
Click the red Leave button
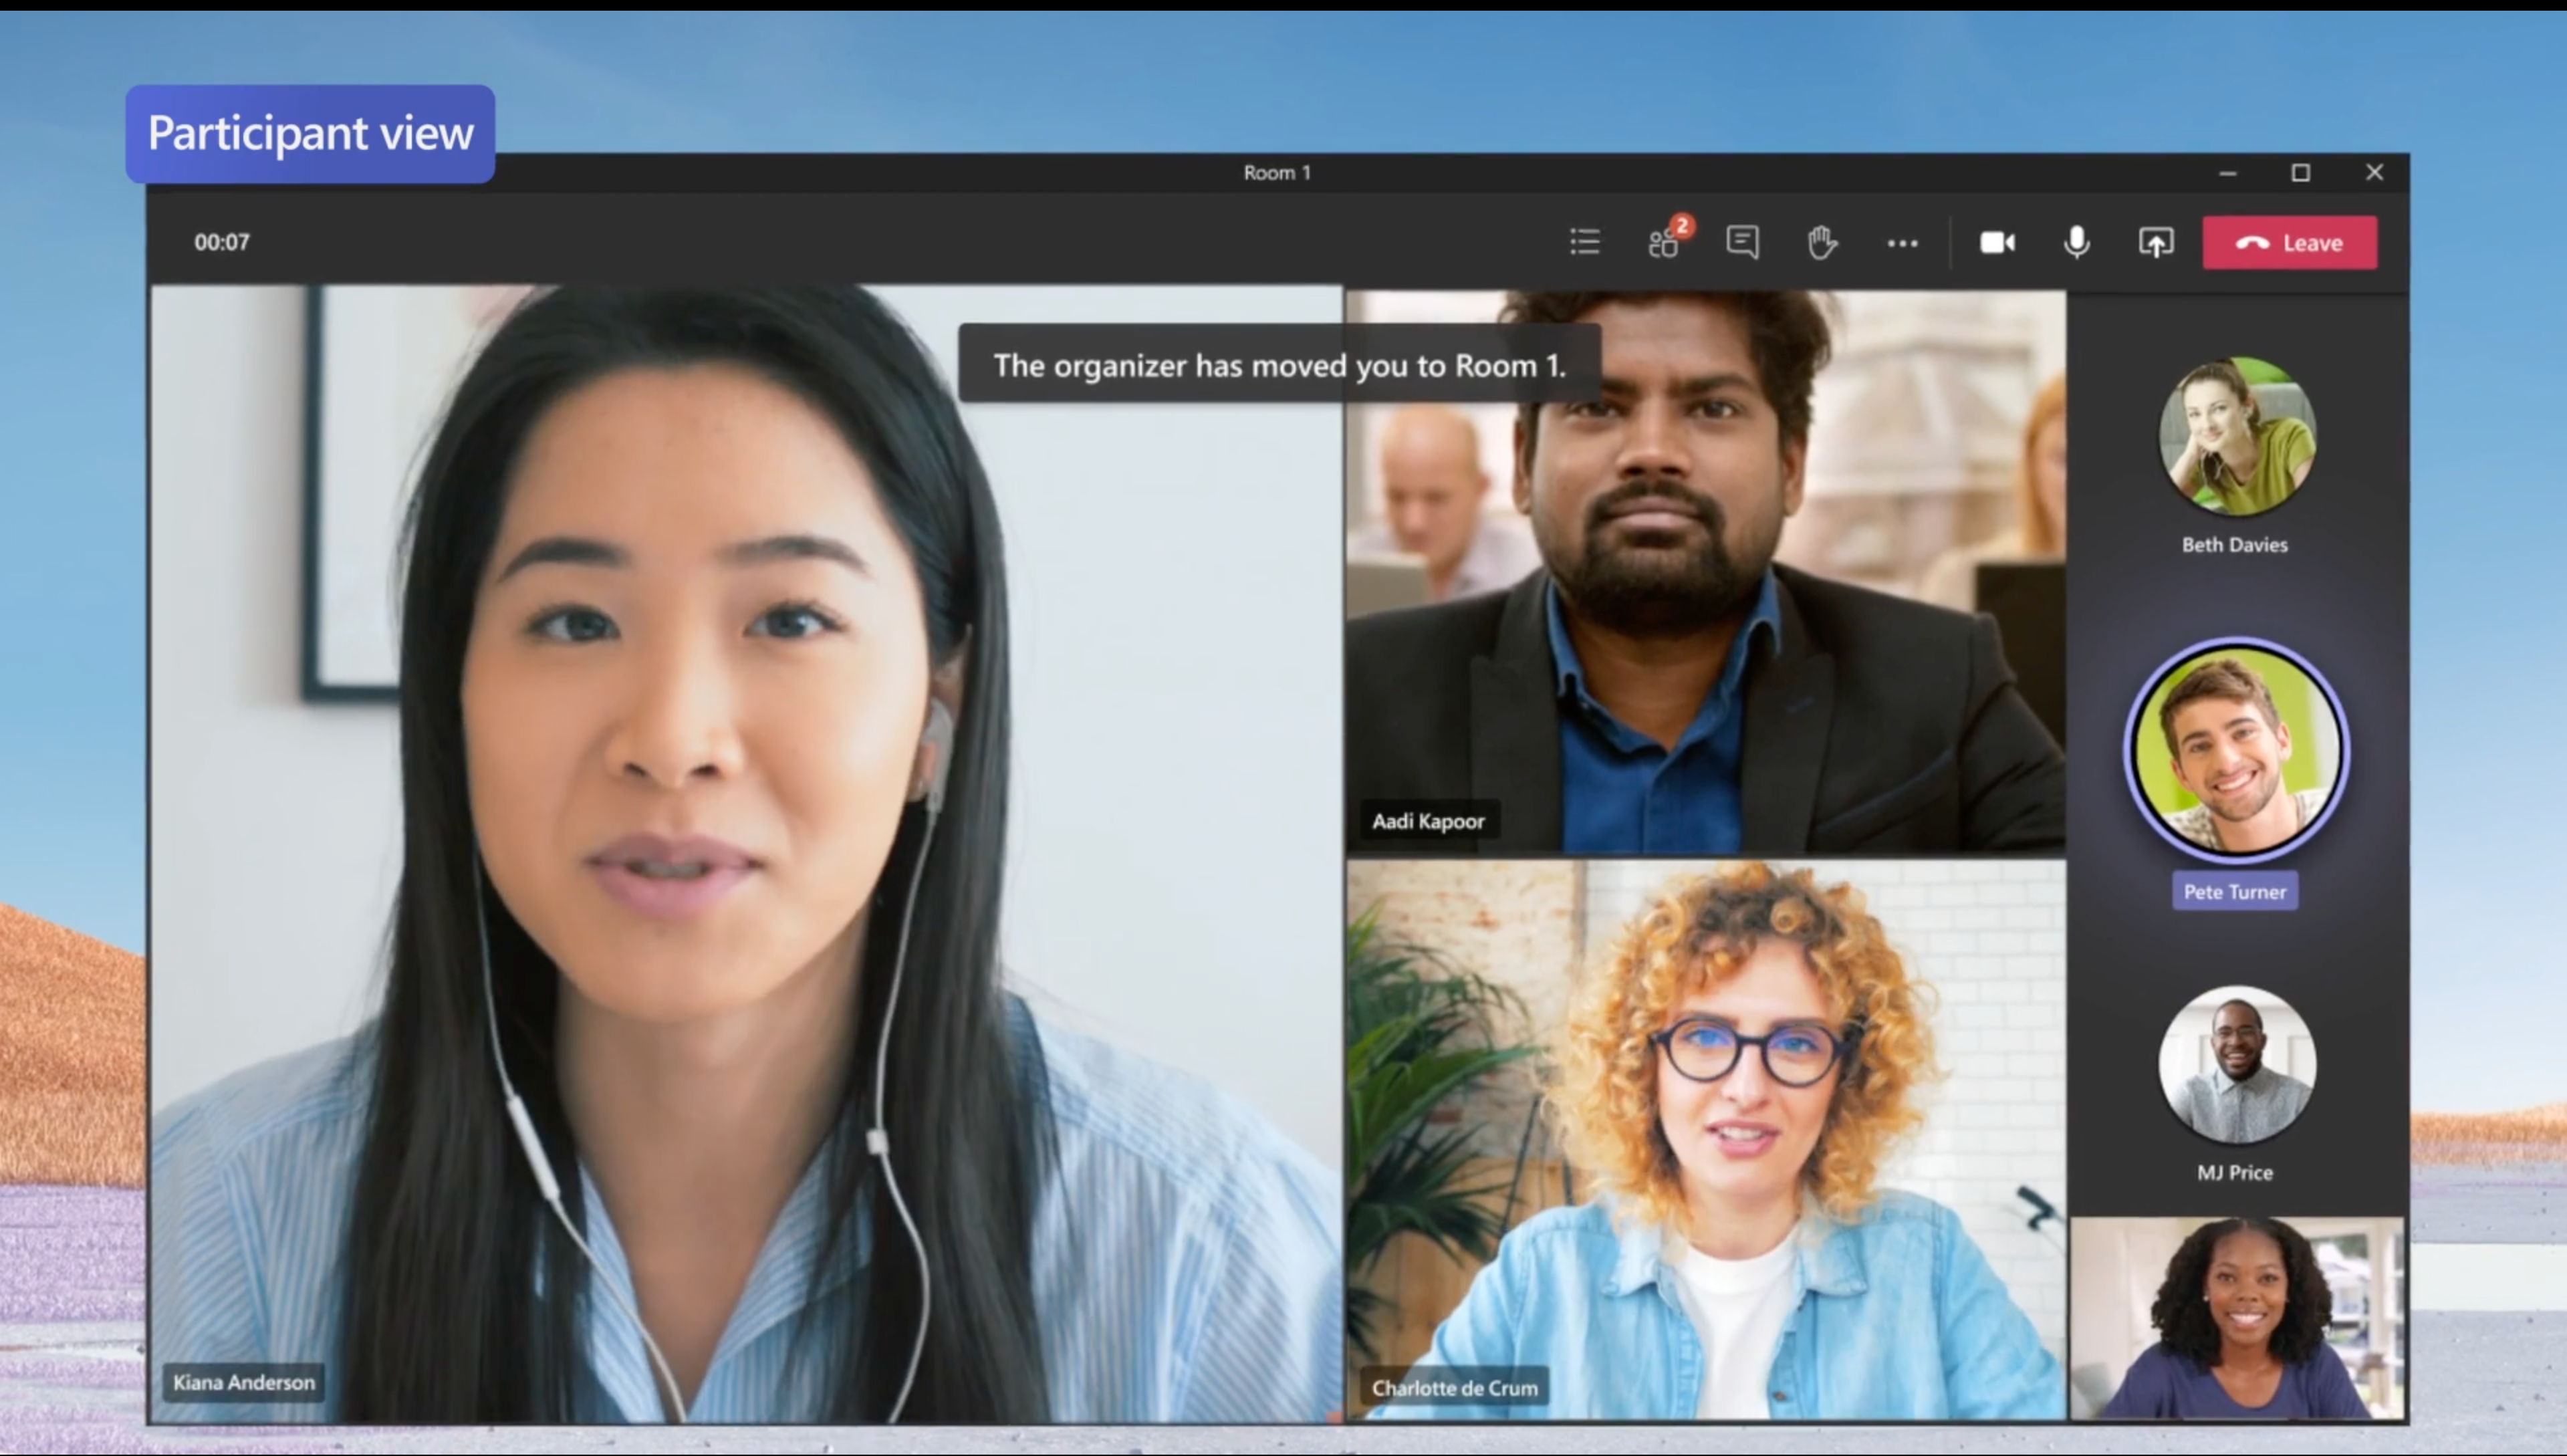pos(2290,243)
